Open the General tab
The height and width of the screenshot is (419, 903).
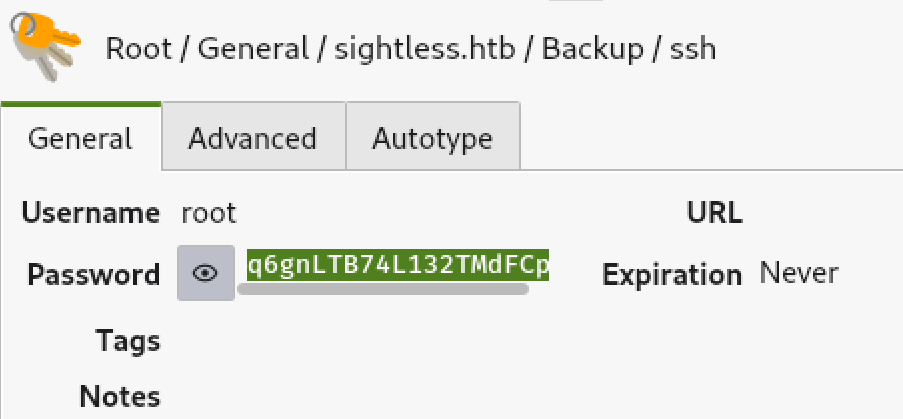[x=80, y=138]
